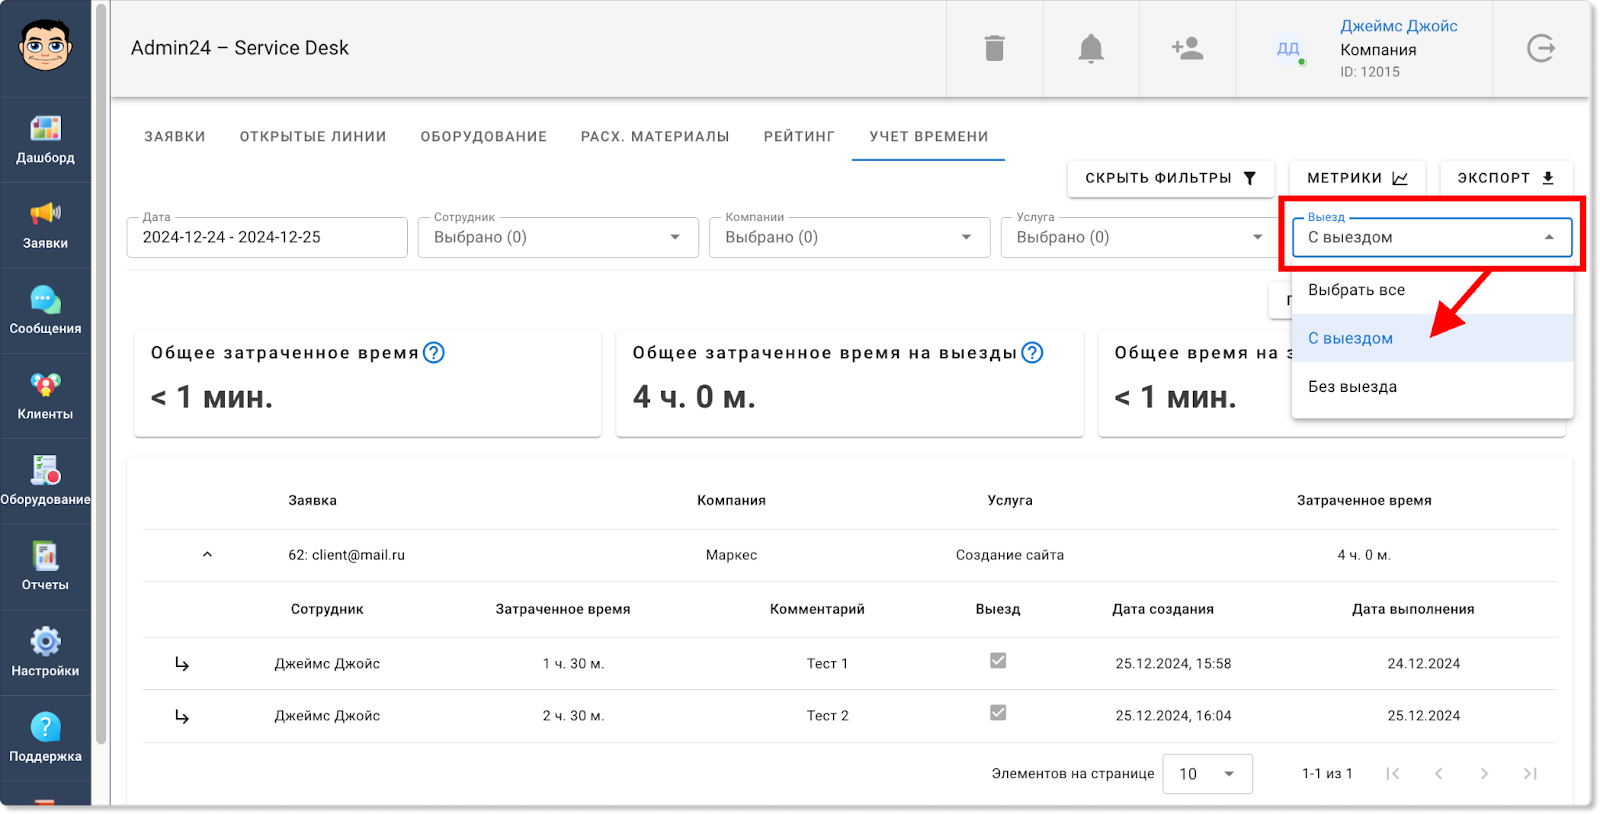Open the Рейтинг tab

pyautogui.click(x=799, y=137)
